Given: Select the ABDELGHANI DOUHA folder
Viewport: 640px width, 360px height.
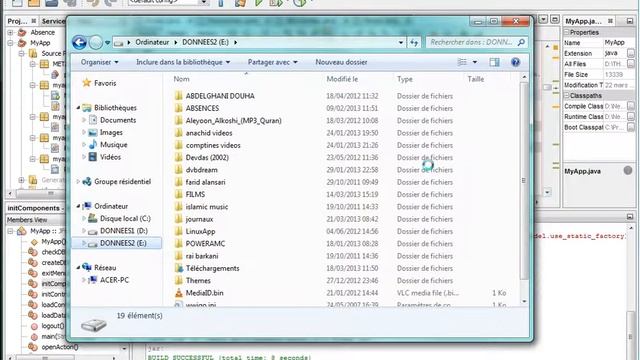Looking at the screenshot, I should coord(220,96).
